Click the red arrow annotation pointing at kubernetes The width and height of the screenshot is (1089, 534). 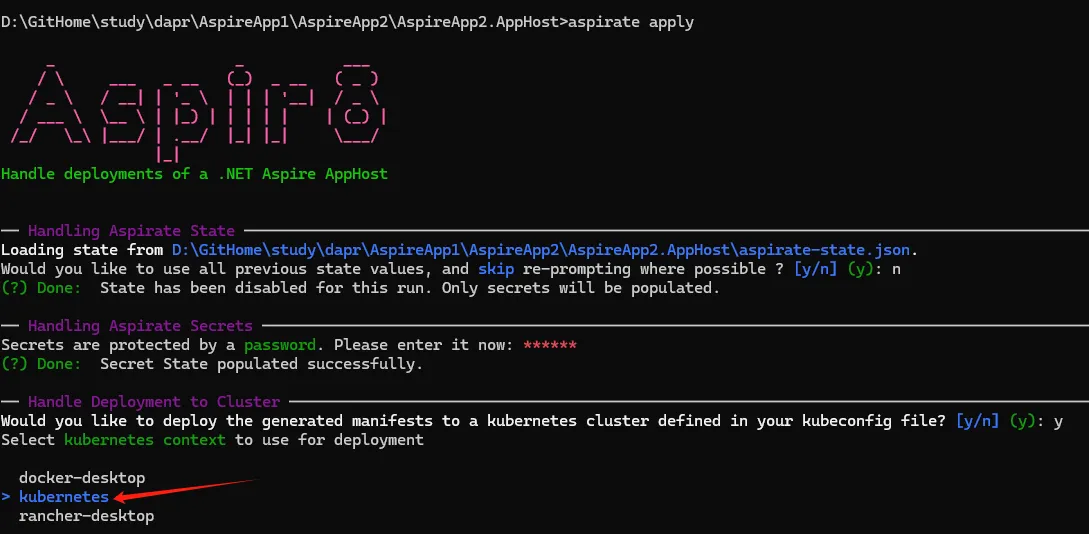[x=185, y=488]
